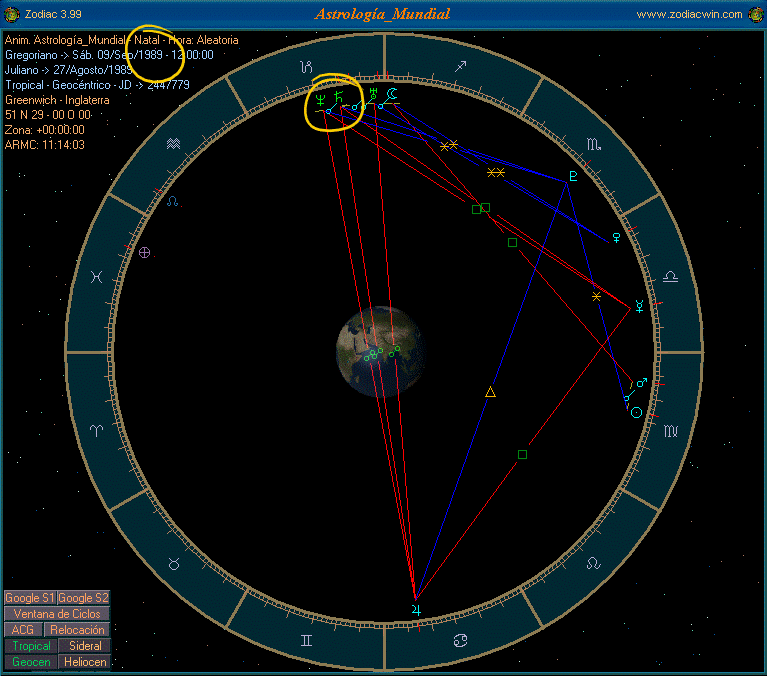The height and width of the screenshot is (676, 767).
Task: Click the Relocación button
Action: (77, 630)
